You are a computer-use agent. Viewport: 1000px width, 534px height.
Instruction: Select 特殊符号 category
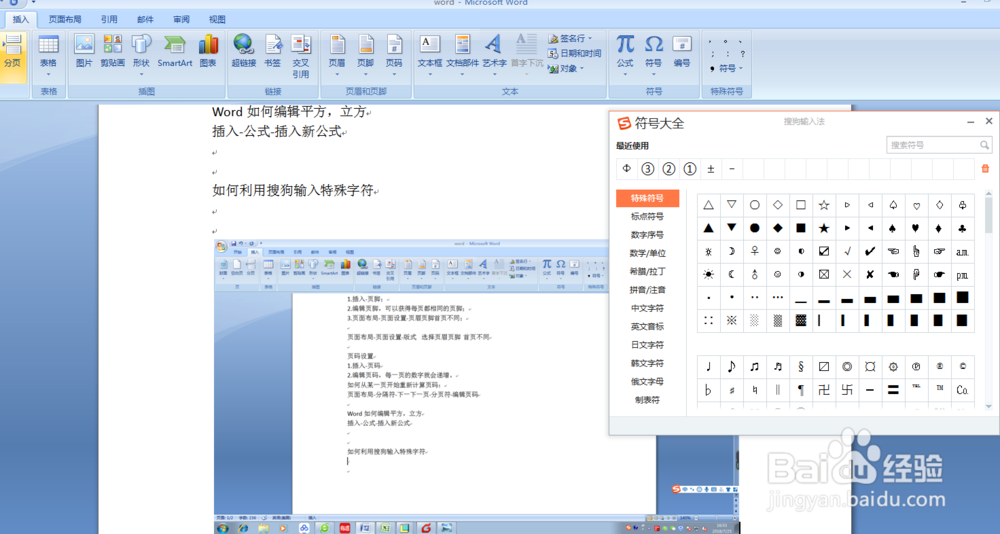point(647,198)
